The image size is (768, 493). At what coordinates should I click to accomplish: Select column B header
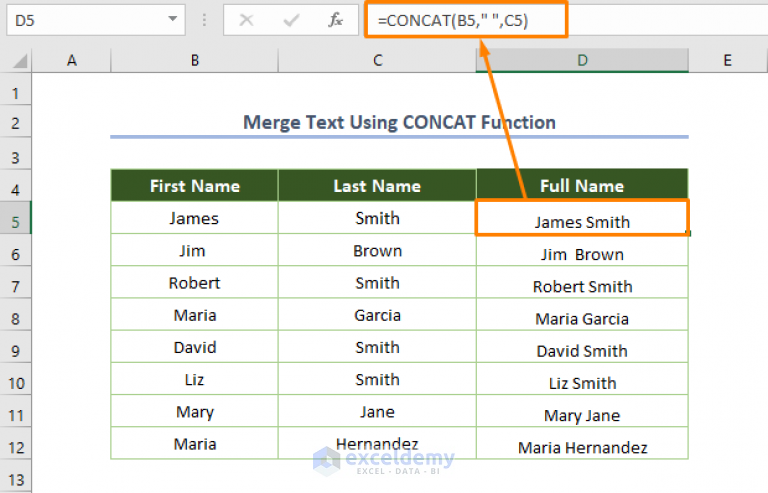pyautogui.click(x=194, y=61)
